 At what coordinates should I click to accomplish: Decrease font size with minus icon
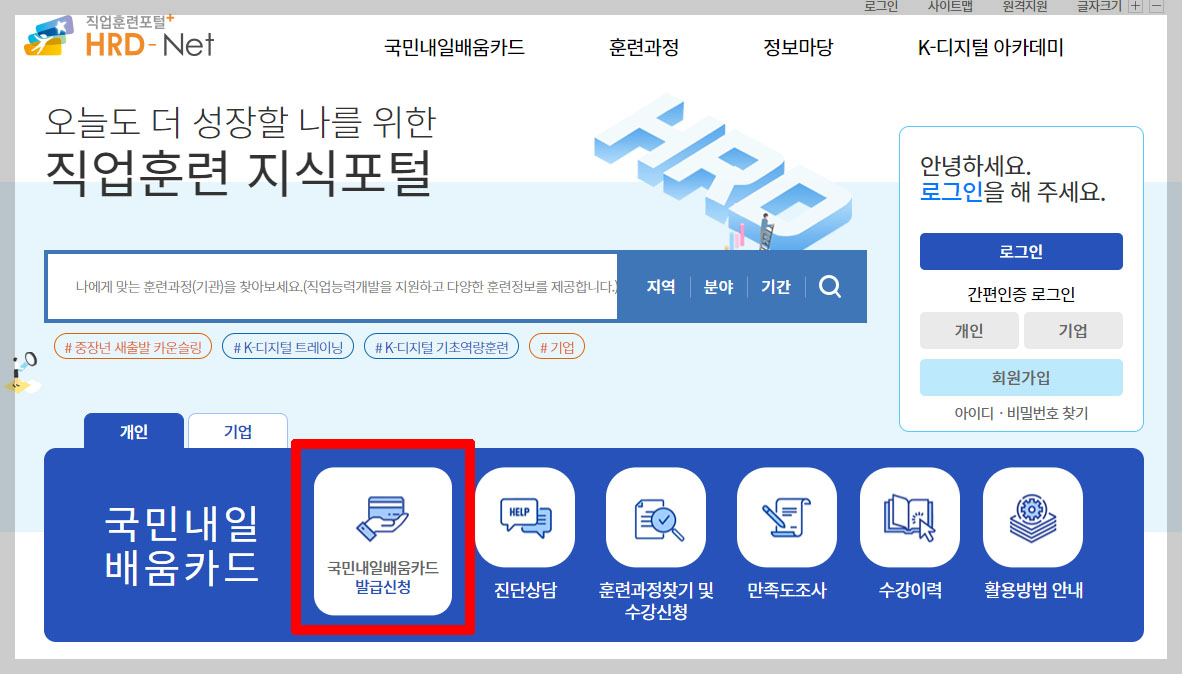point(1156,6)
